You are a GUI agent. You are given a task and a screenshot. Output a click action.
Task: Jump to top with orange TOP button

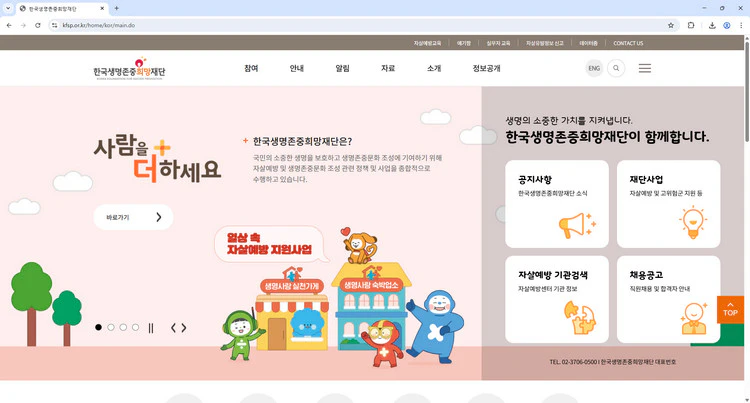click(x=730, y=309)
